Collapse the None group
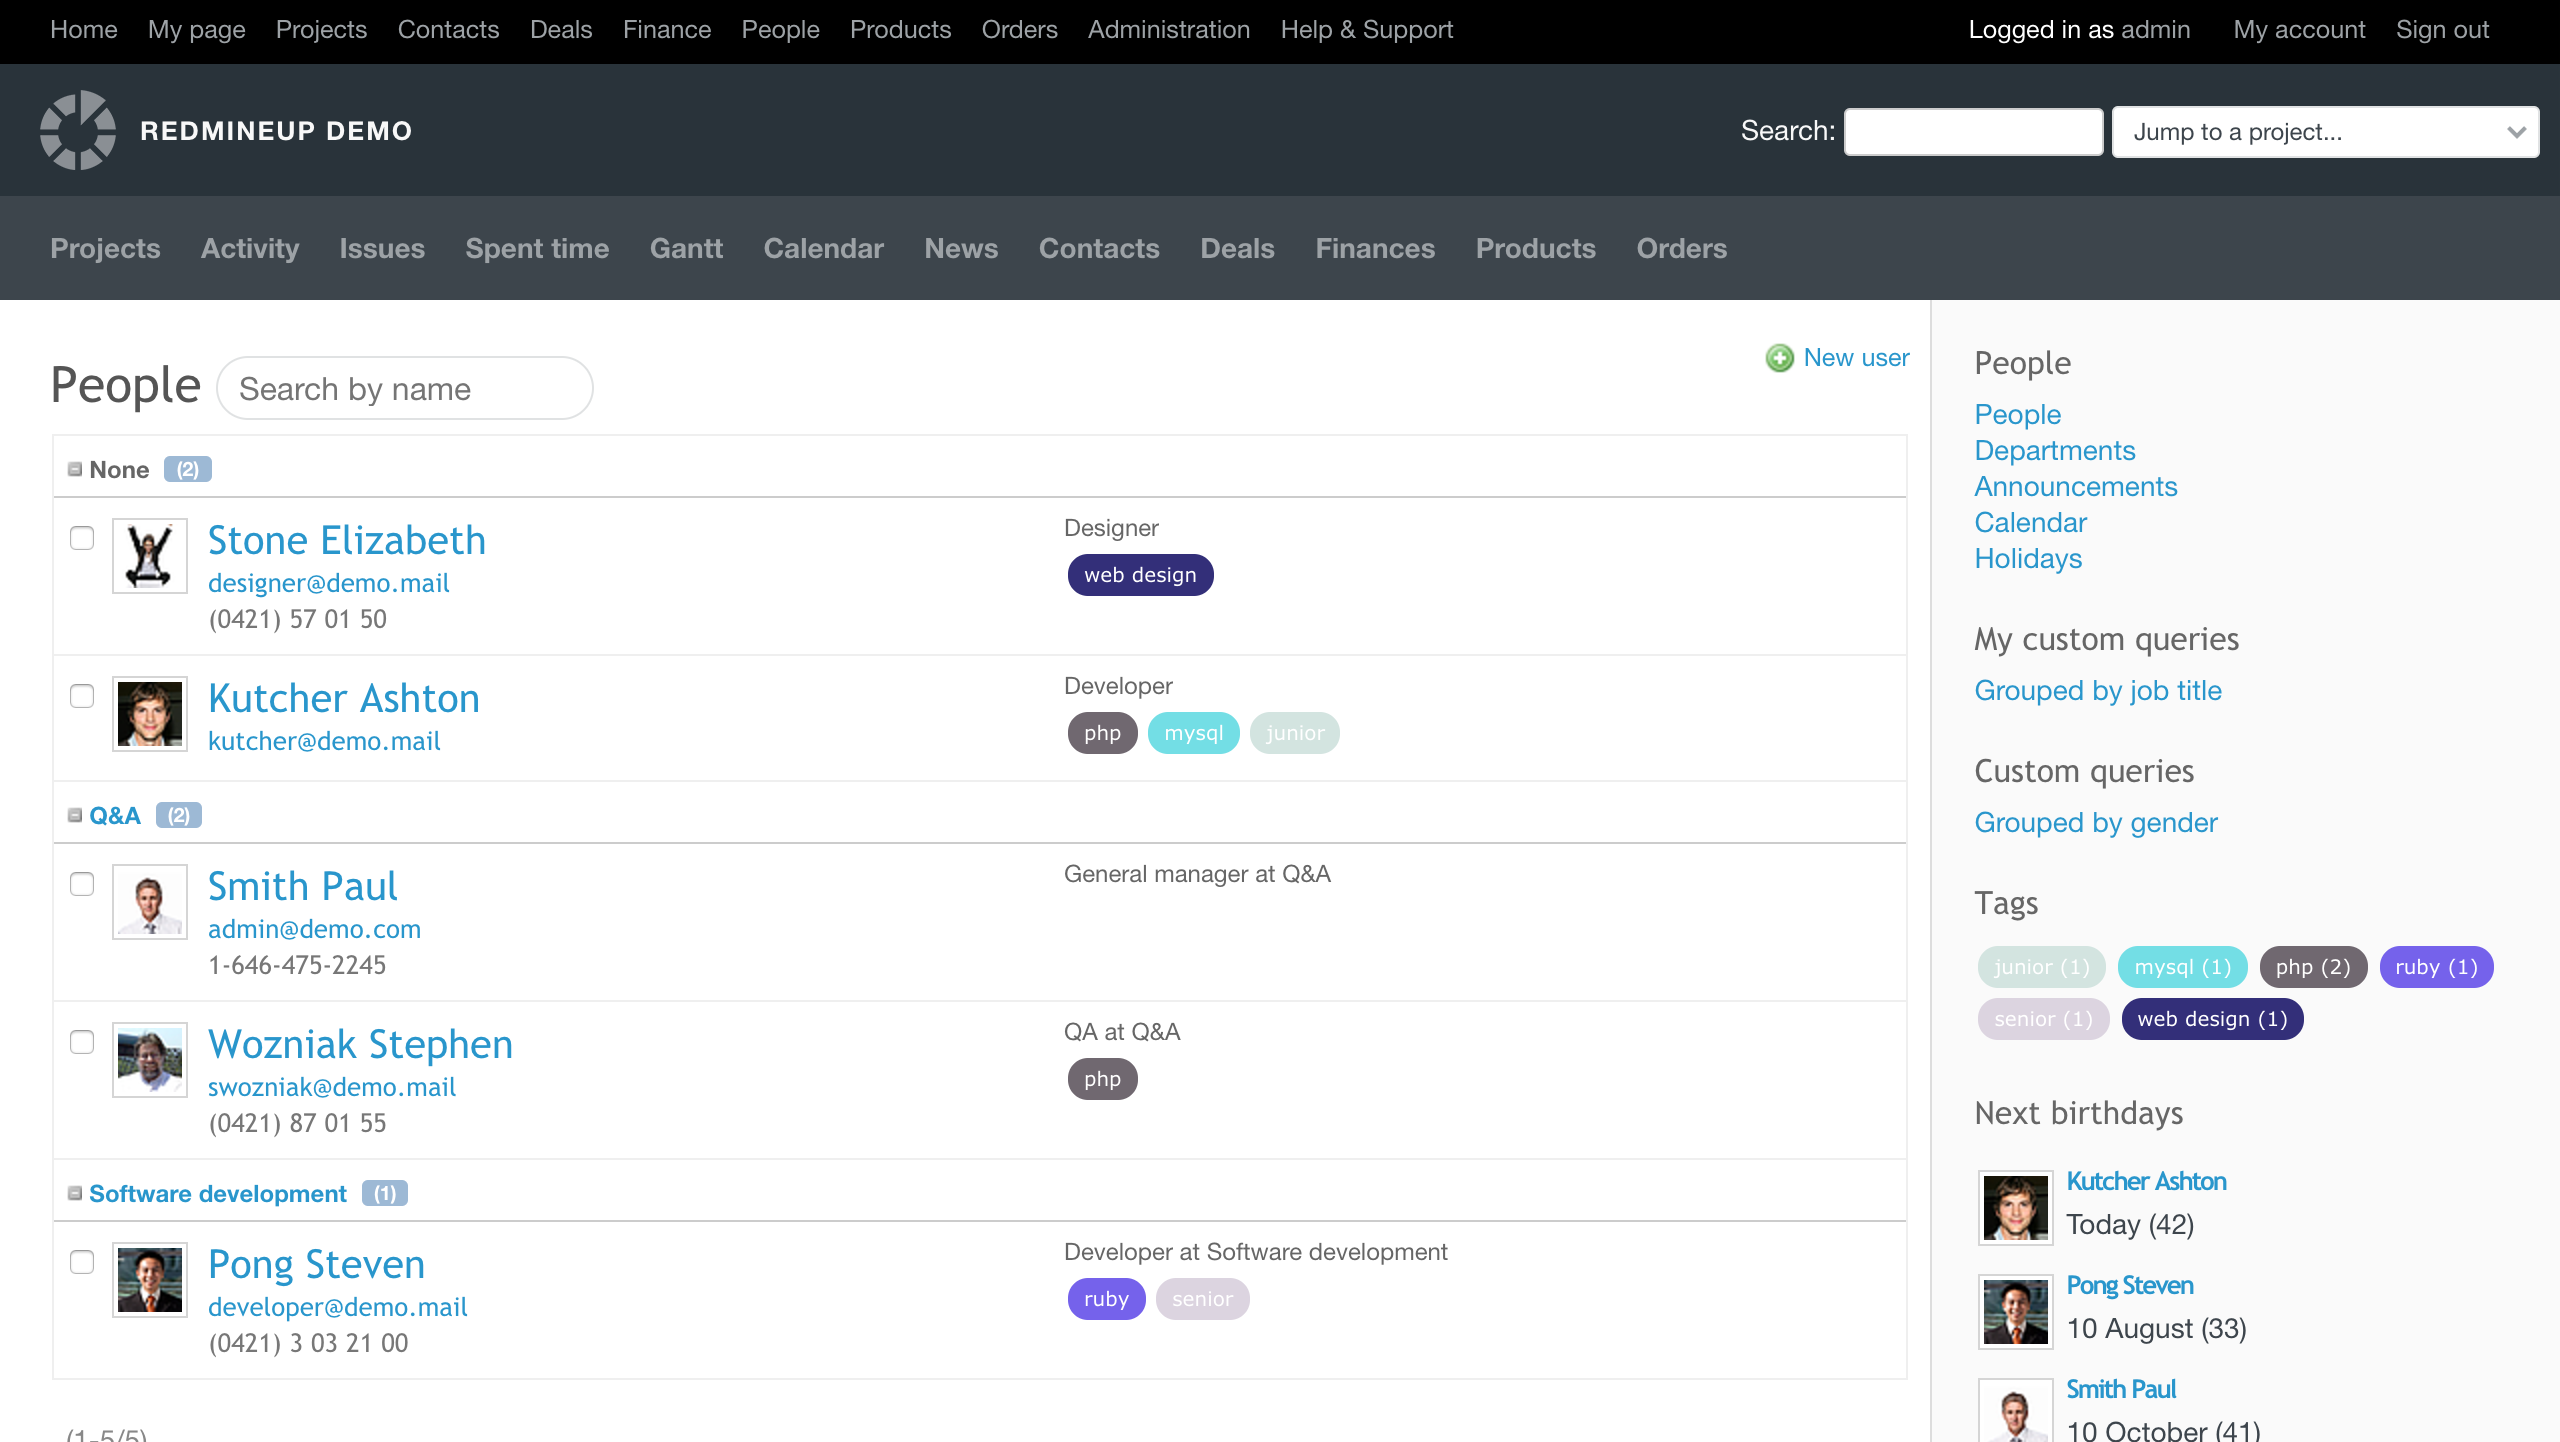Image resolution: width=2560 pixels, height=1442 pixels. click(74, 468)
